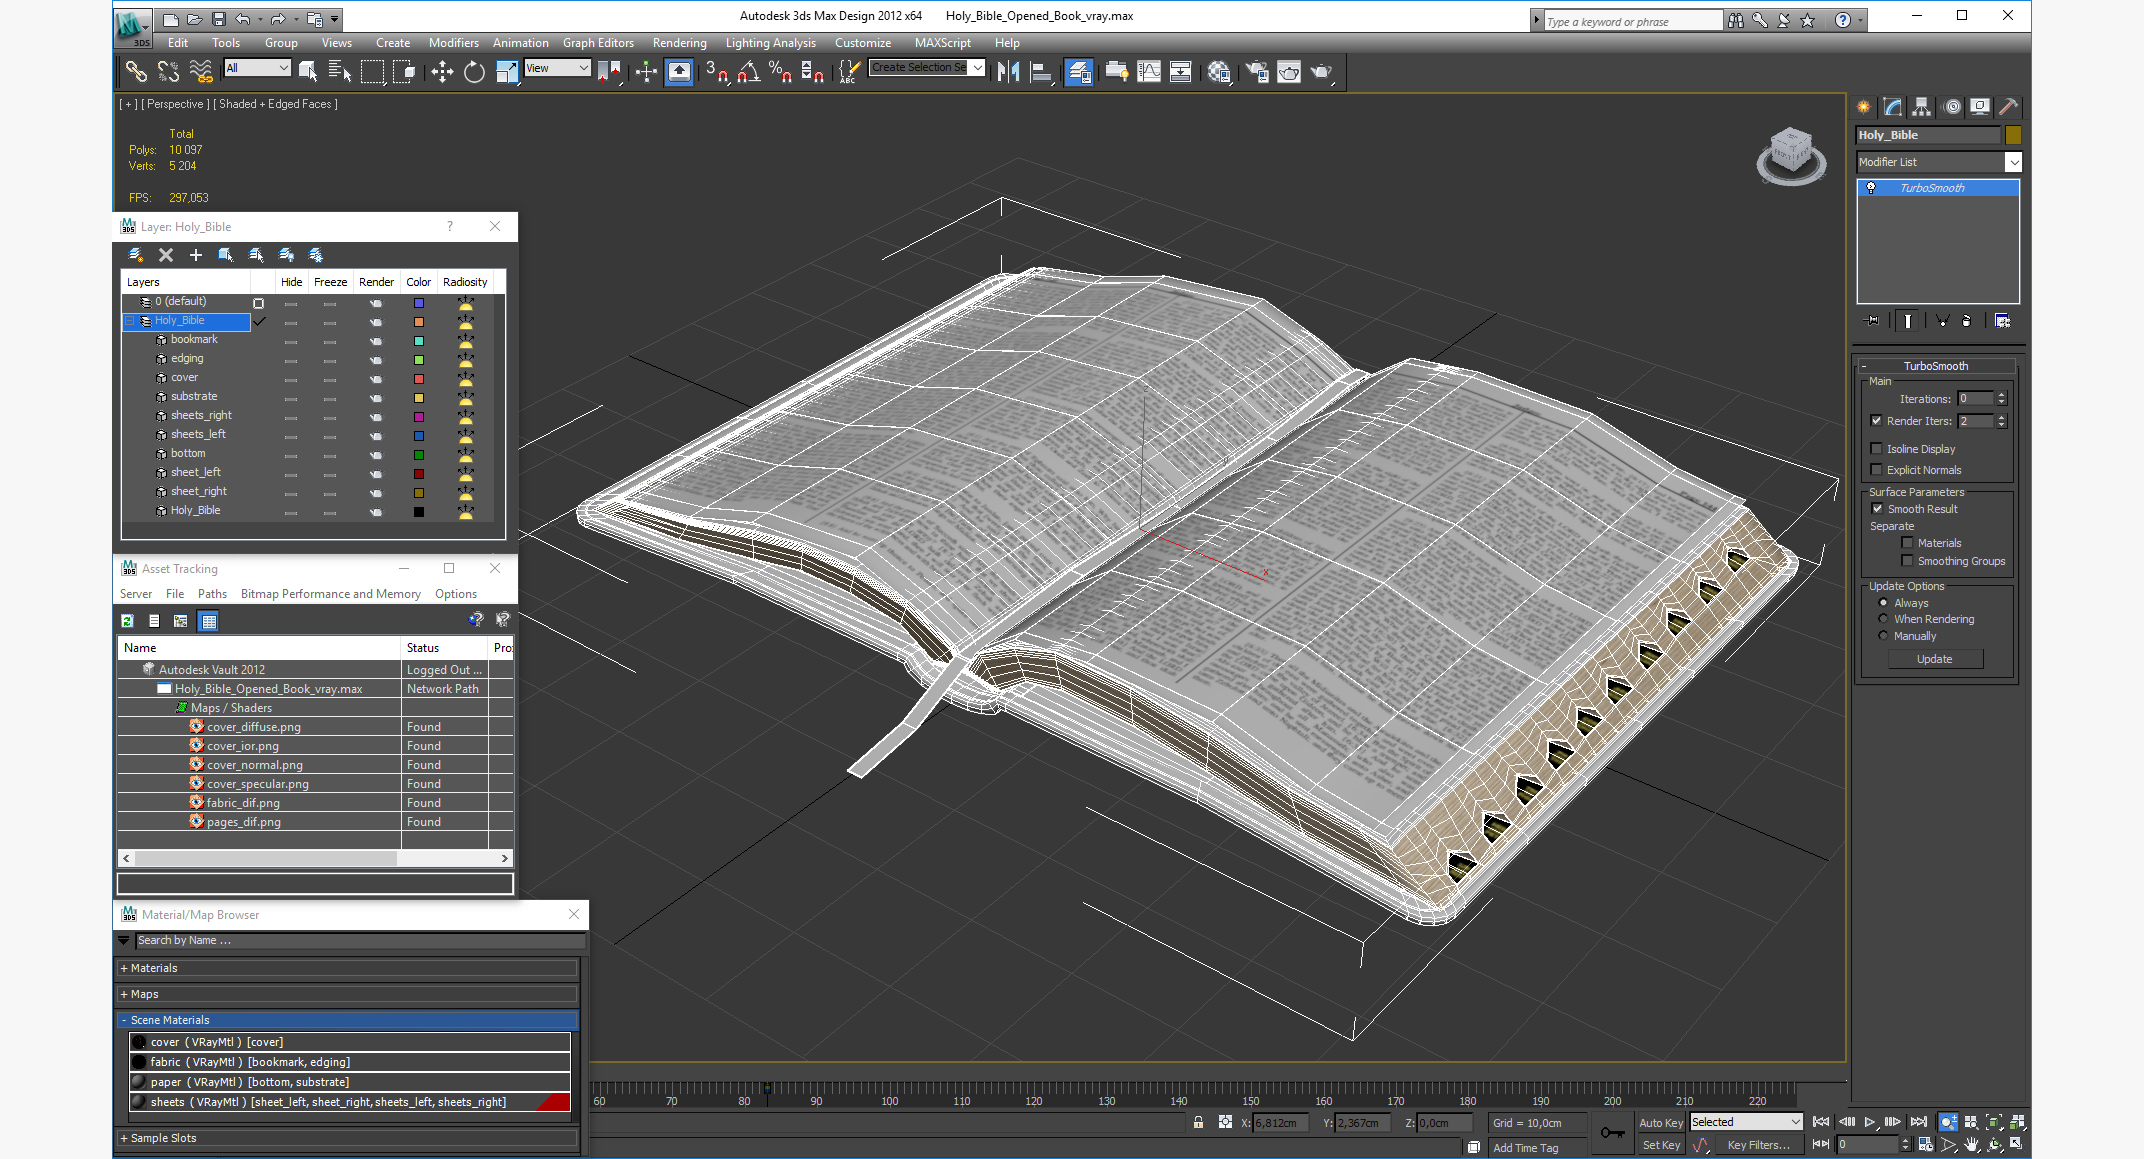Image resolution: width=2144 pixels, height=1159 pixels.
Task: Open the Modifiers menu
Action: coord(454,43)
